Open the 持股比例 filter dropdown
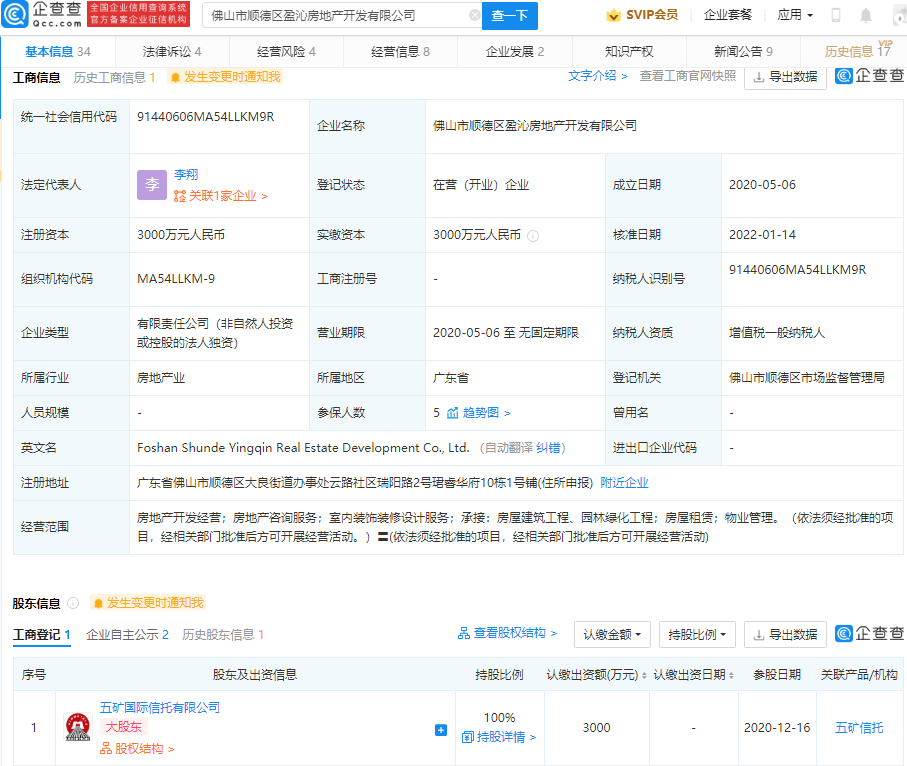This screenshot has height=766, width=907. [698, 634]
